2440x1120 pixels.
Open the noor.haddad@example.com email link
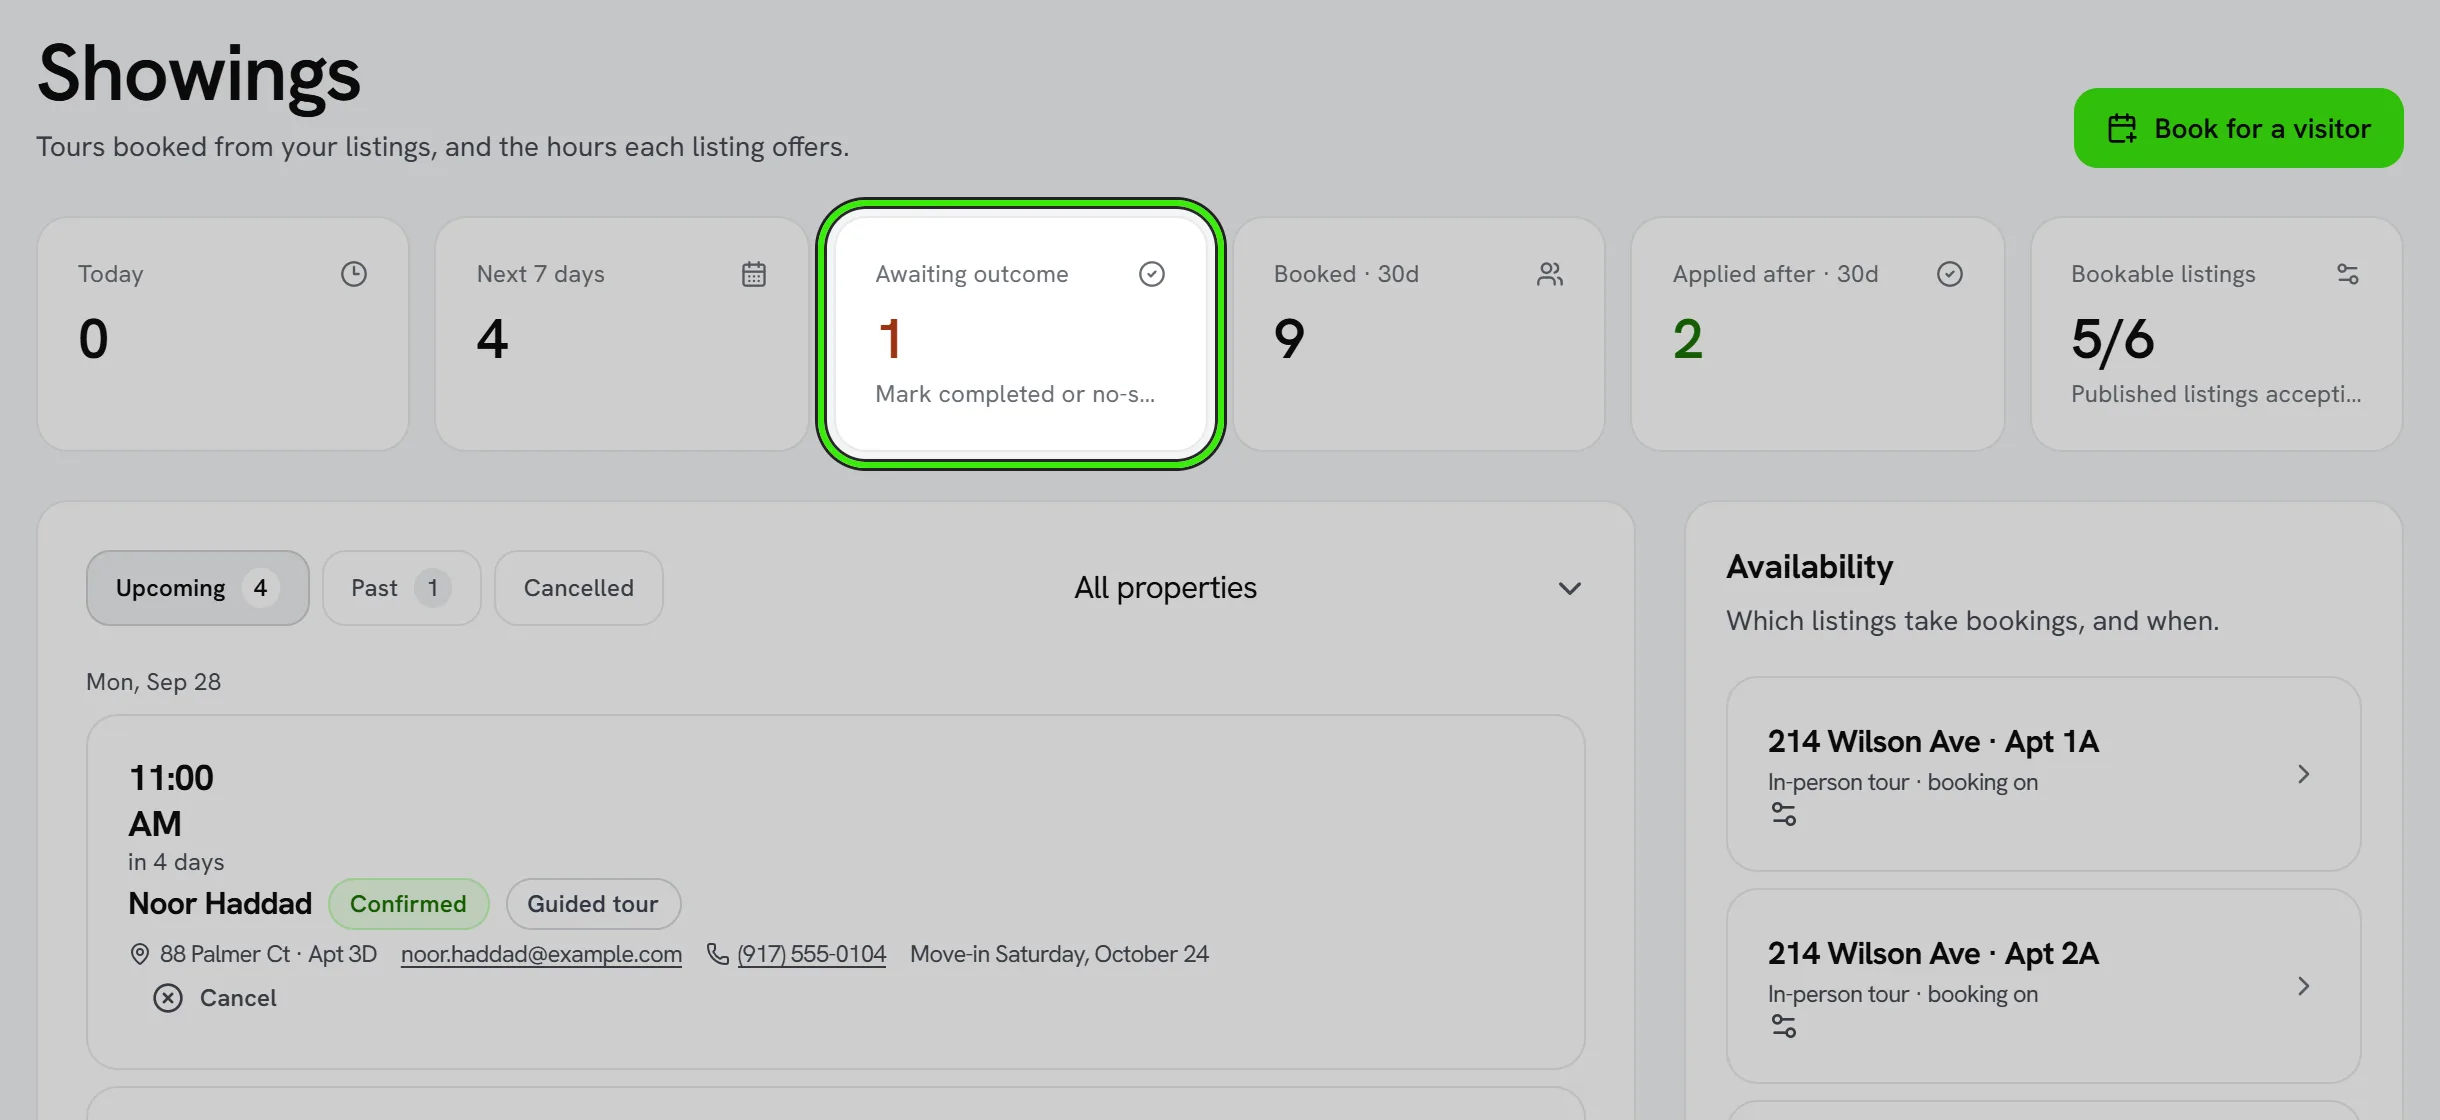pos(542,954)
